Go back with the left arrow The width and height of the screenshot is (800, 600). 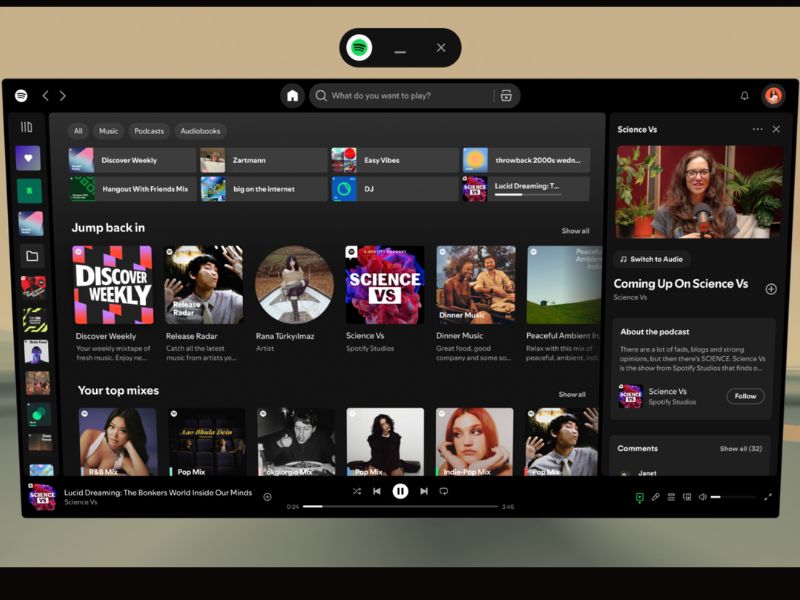45,95
